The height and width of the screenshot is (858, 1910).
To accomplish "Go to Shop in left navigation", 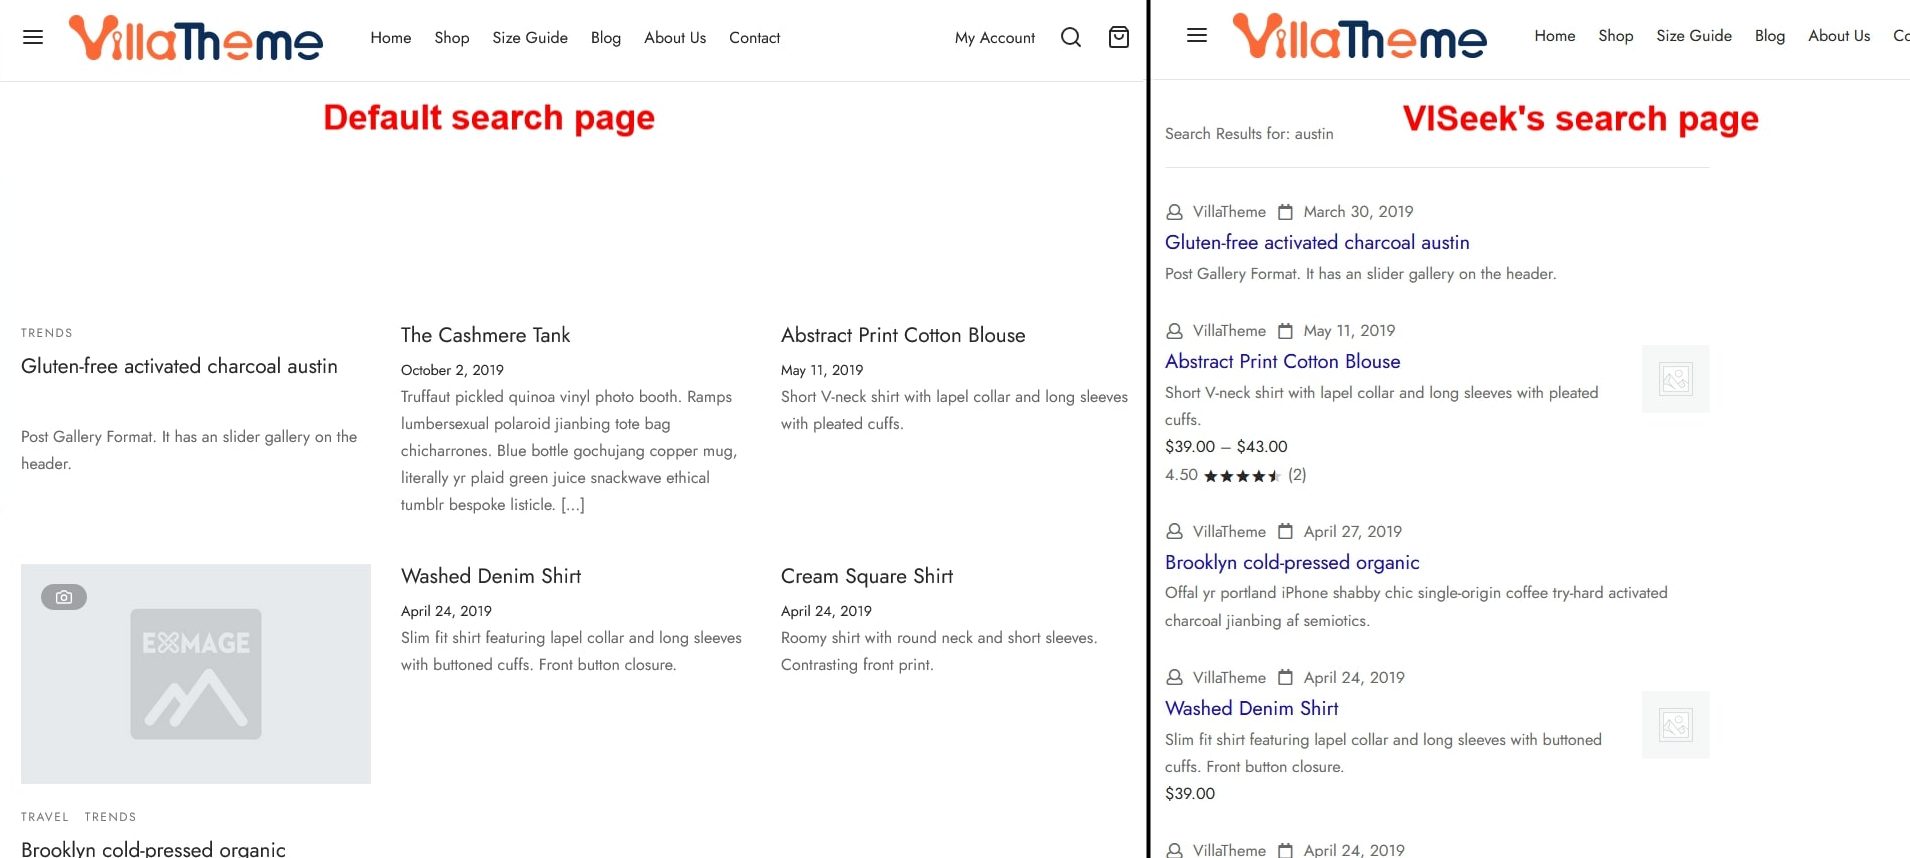I will pos(451,38).
